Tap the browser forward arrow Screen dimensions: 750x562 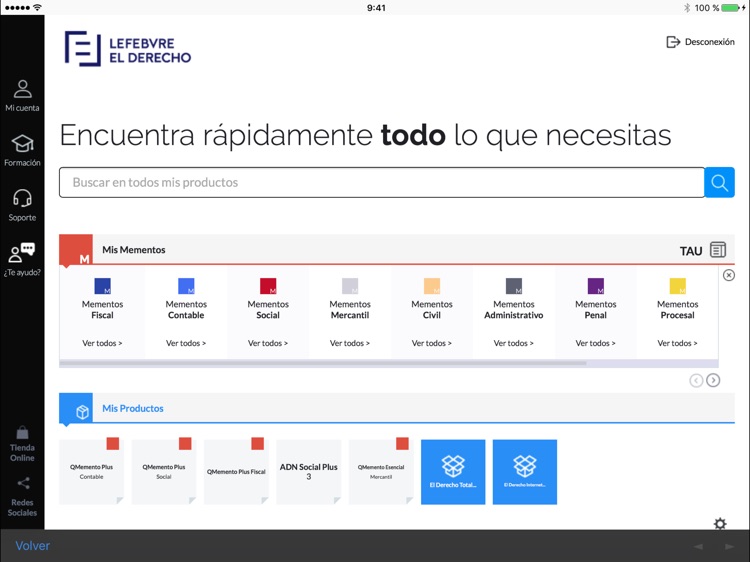tap(729, 547)
